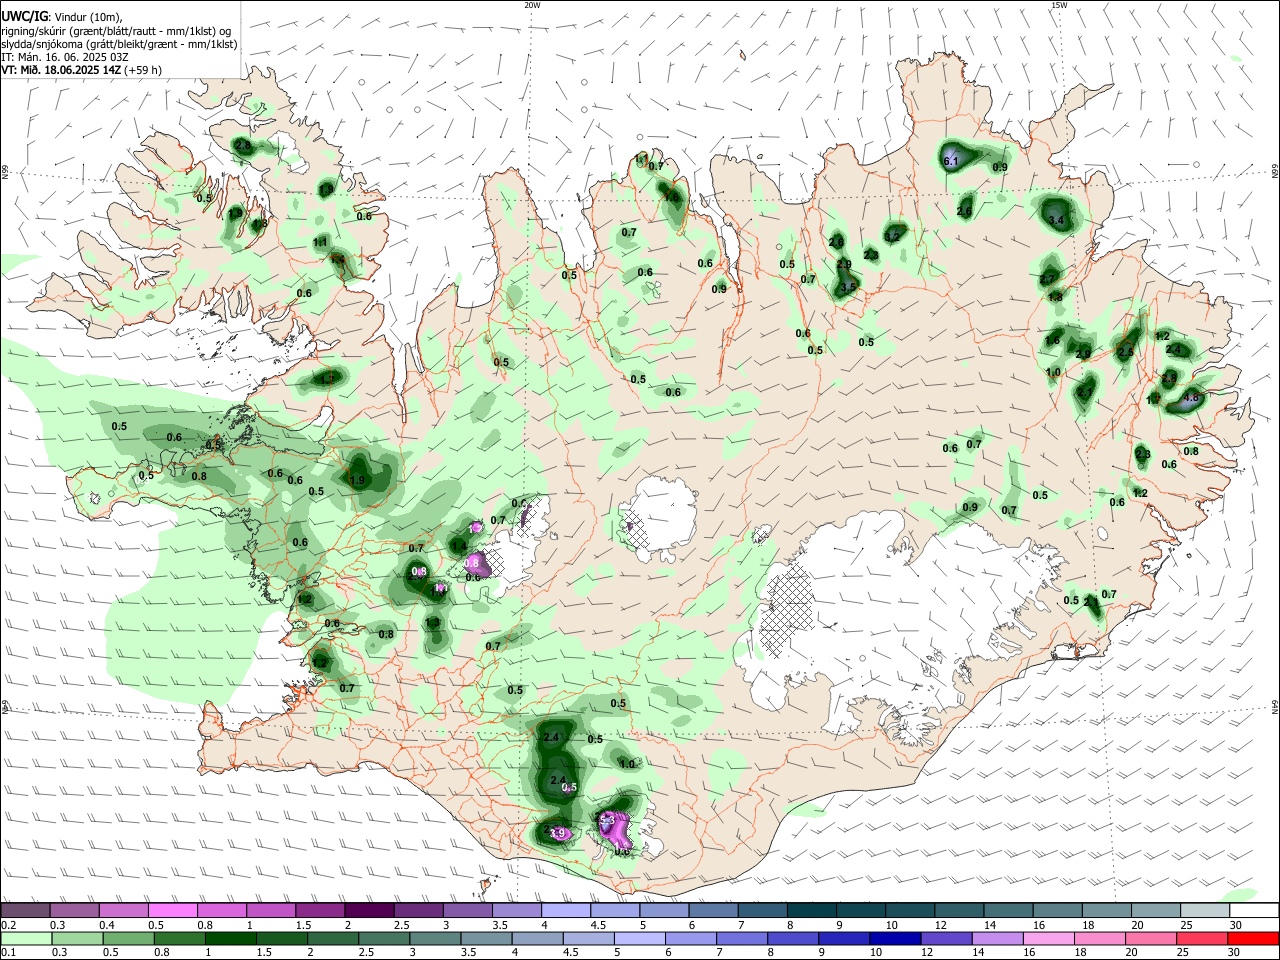Select the dark mauve 0.2 swatch in upper legend row
Image resolution: width=1280 pixels, height=960 pixels.
click(25, 911)
